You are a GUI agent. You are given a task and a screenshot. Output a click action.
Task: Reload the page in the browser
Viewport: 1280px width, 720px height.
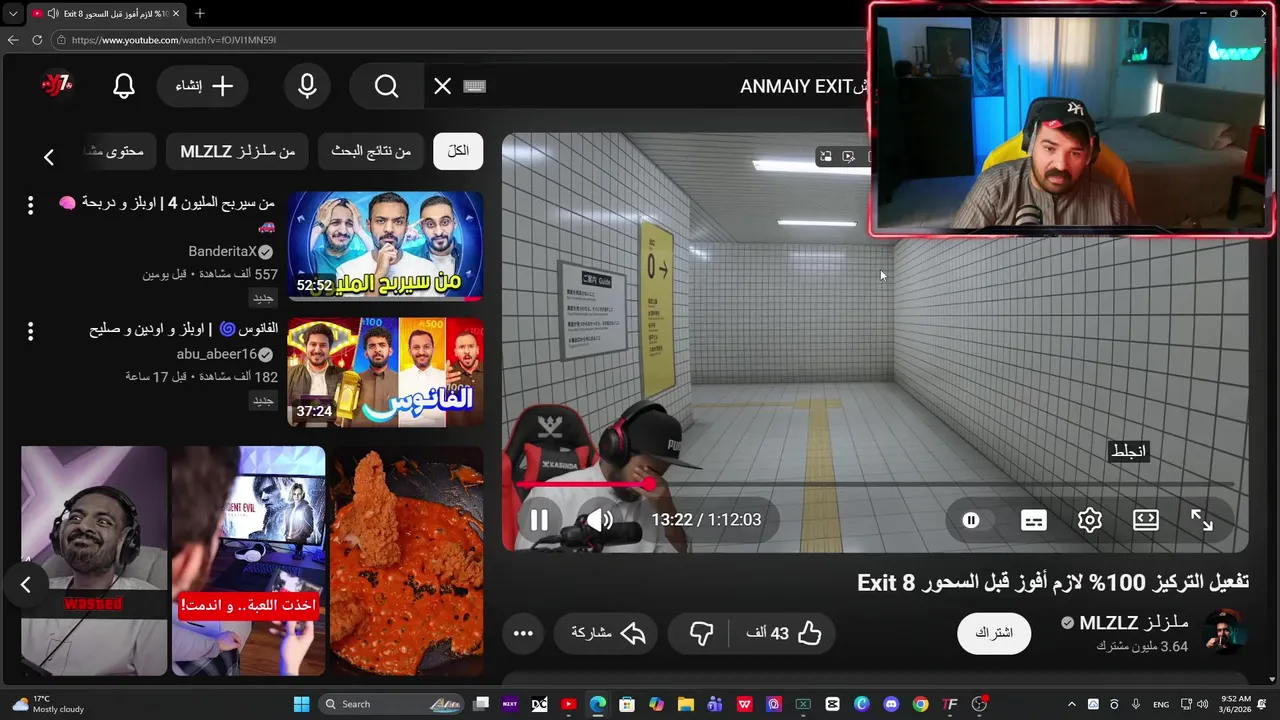37,40
